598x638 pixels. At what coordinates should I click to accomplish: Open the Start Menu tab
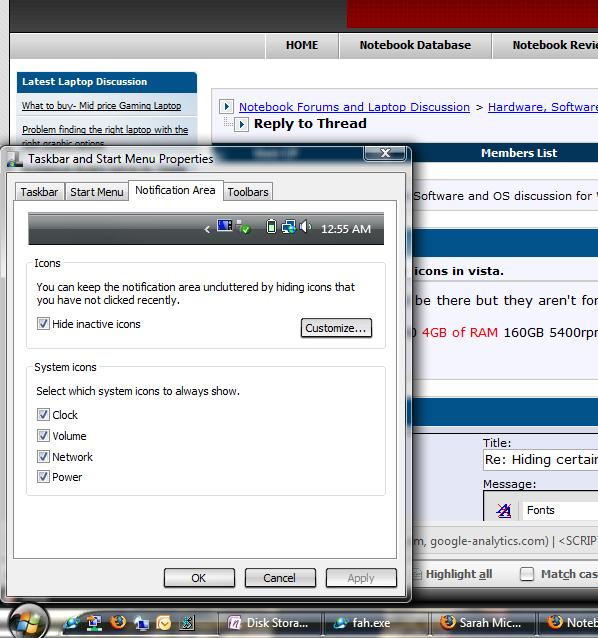tap(97, 192)
